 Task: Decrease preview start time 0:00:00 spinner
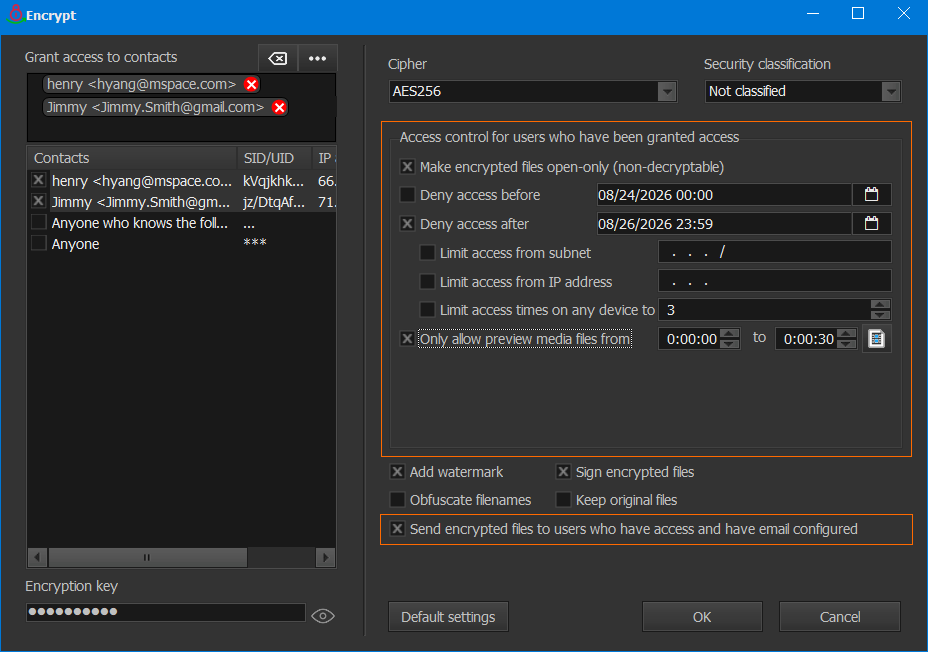pyautogui.click(x=730, y=344)
